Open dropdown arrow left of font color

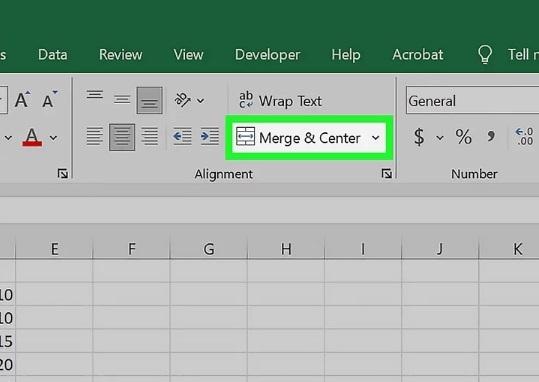[x=8, y=138]
